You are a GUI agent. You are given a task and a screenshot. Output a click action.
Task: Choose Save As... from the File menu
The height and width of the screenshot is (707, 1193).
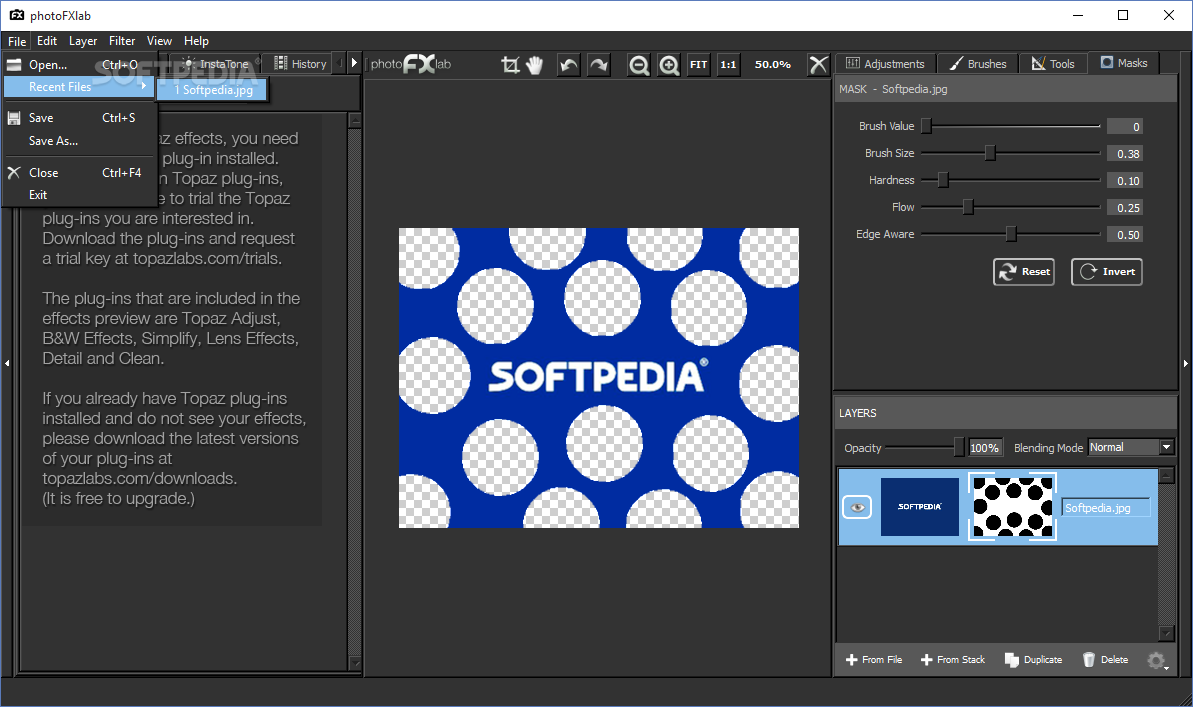pyautogui.click(x=79, y=141)
